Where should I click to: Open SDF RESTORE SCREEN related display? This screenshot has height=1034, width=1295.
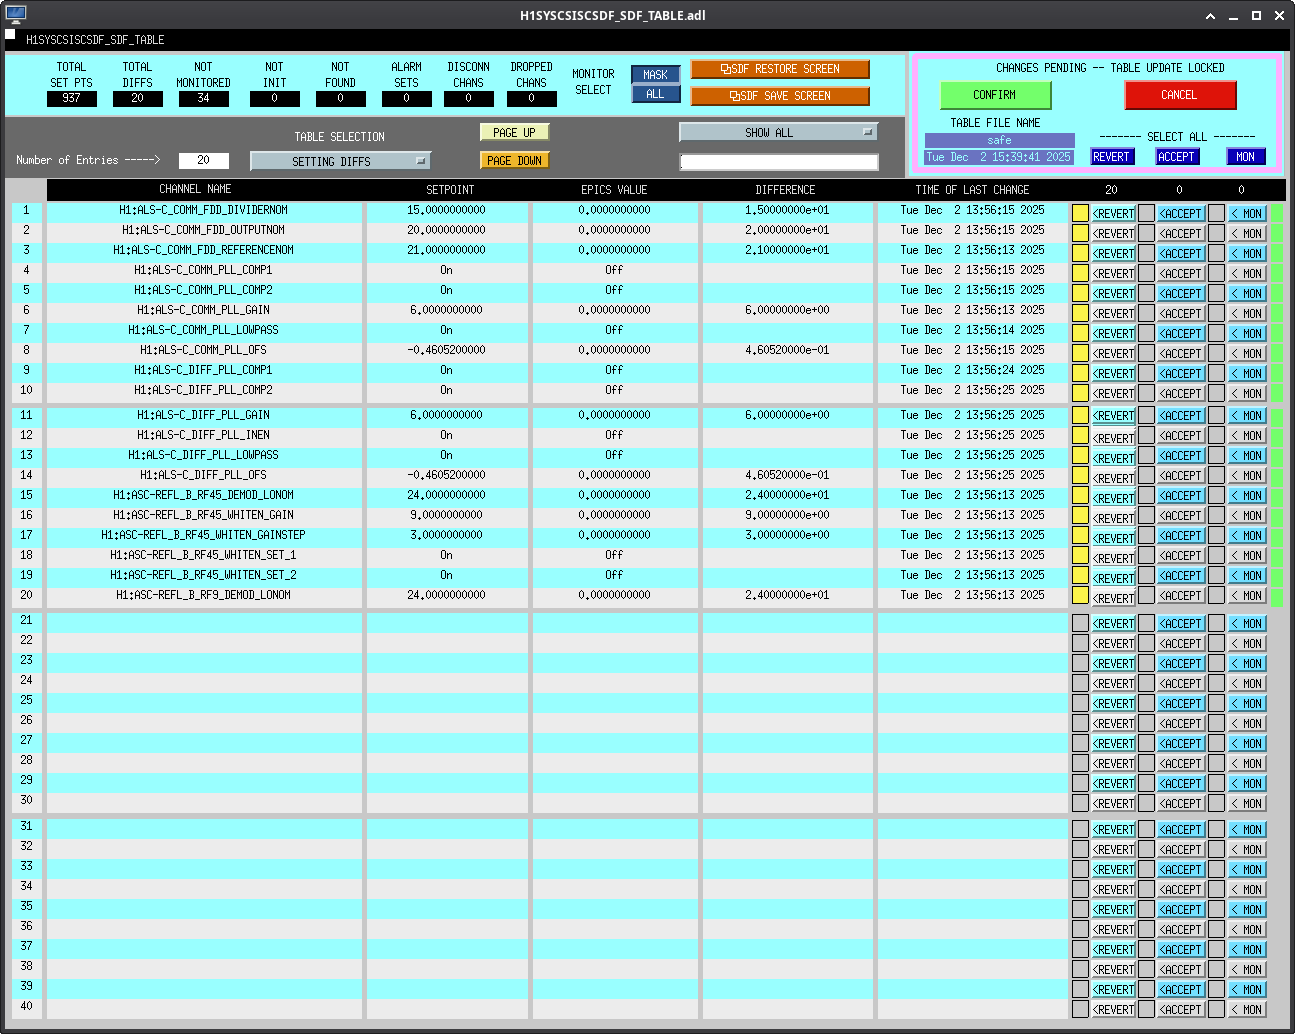pos(780,69)
